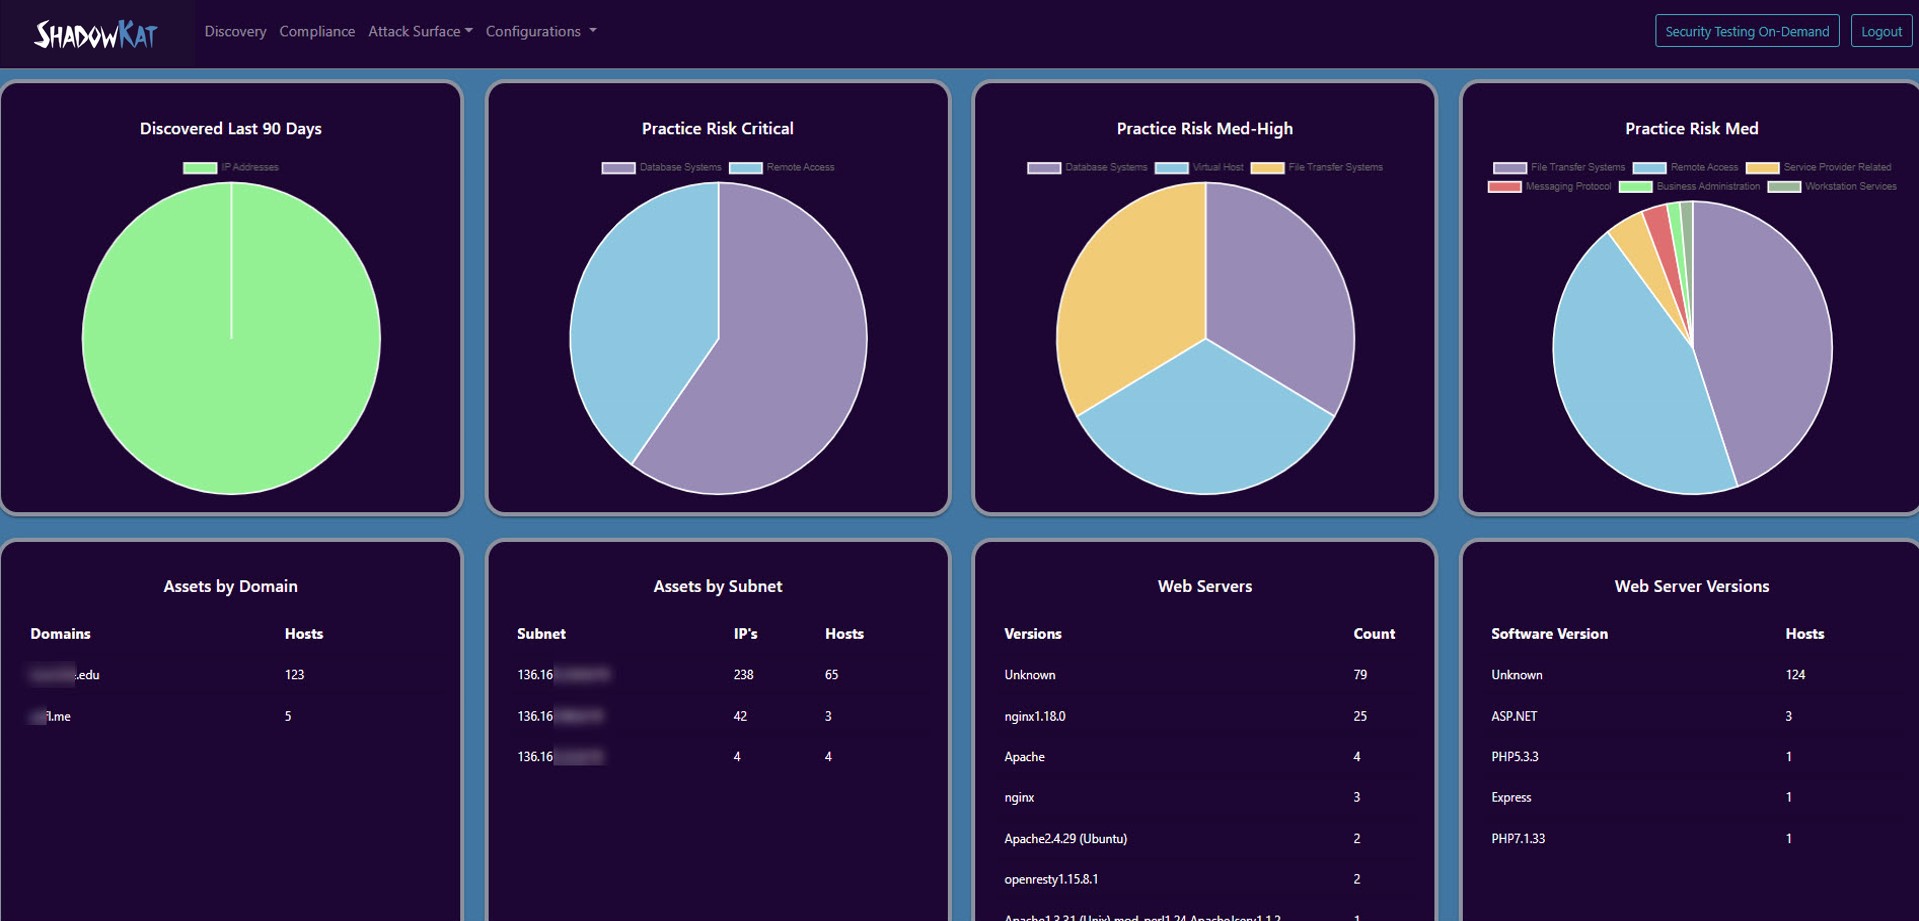Viewport: 1919px width, 921px height.
Task: Click the nginx1.18.0 row in Web Servers
Action: (1035, 716)
